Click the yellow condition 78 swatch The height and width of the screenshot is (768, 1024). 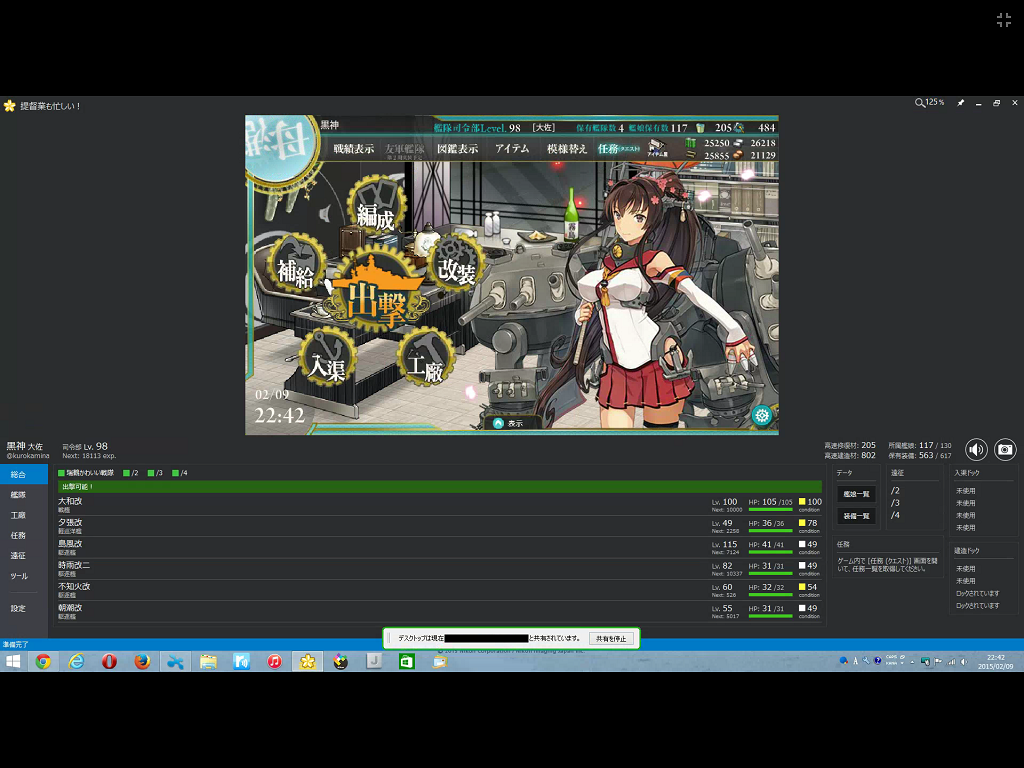click(802, 523)
